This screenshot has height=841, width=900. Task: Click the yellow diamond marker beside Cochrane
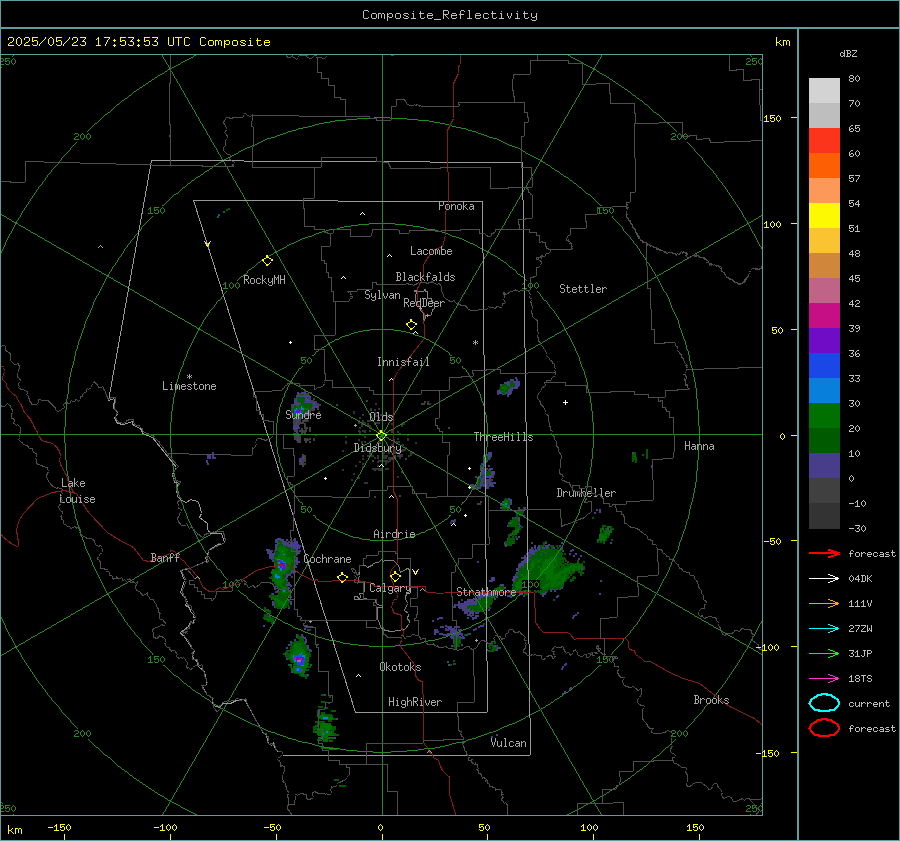click(x=342, y=578)
